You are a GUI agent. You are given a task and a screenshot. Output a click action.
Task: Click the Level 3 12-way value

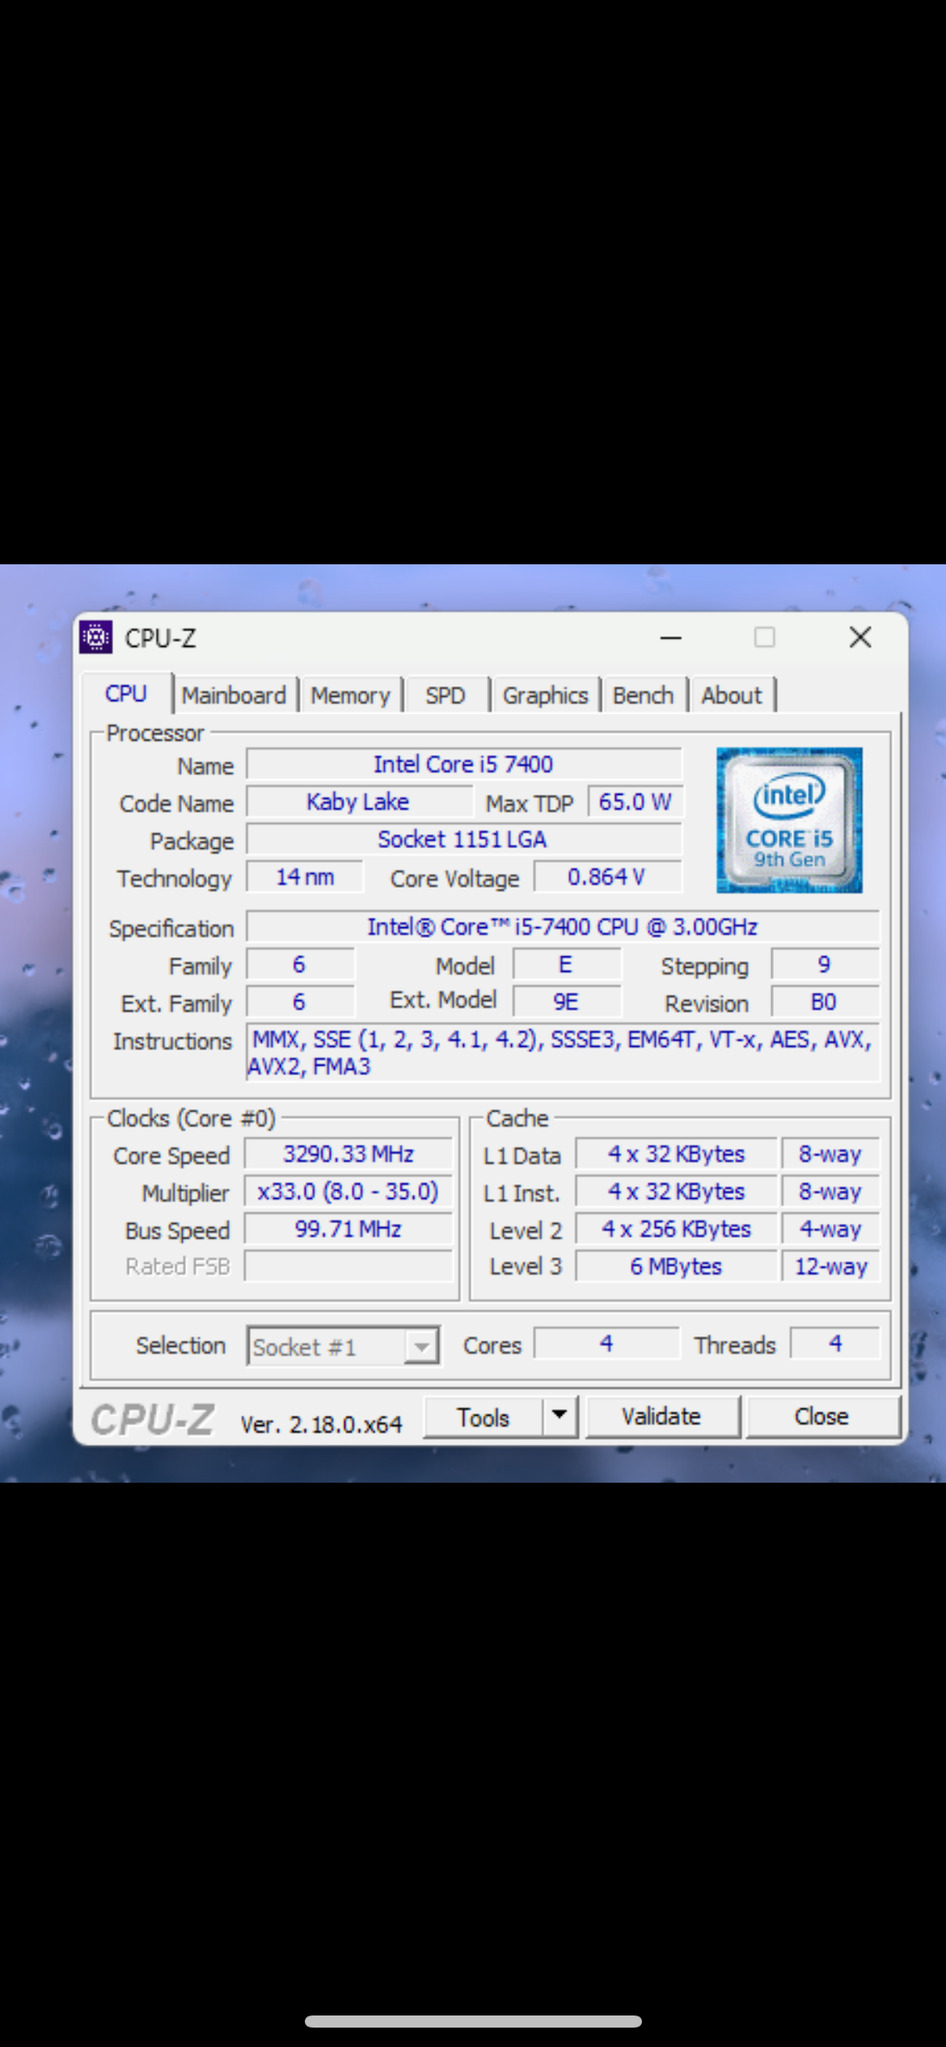click(831, 1266)
